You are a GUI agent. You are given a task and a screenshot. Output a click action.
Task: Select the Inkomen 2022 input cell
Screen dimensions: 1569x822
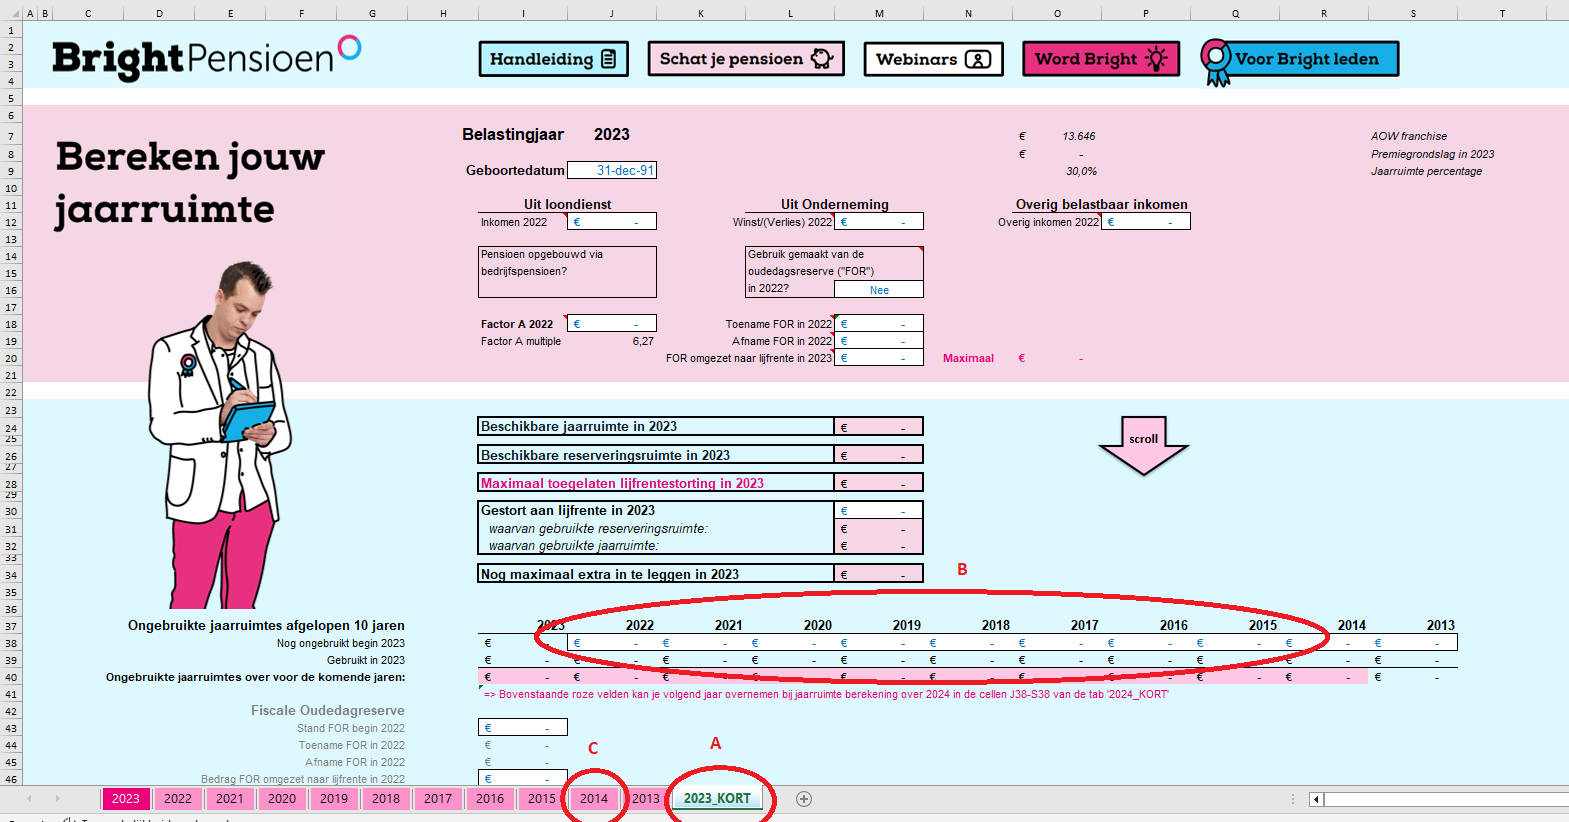612,222
